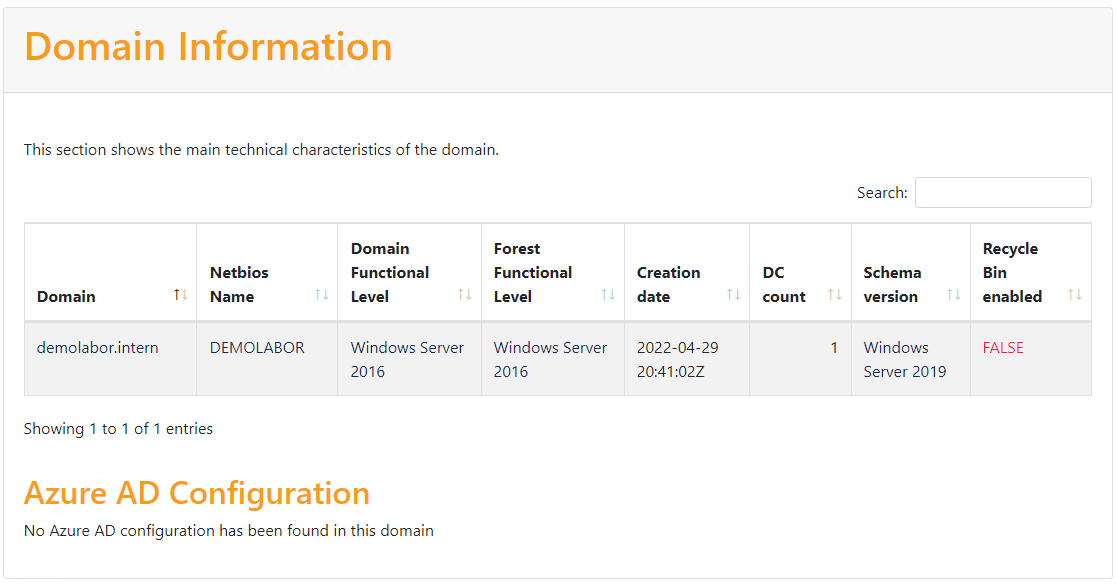This screenshot has width=1118, height=584.
Task: Click the Showing 1 to 1 entries text
Action: [x=119, y=429]
